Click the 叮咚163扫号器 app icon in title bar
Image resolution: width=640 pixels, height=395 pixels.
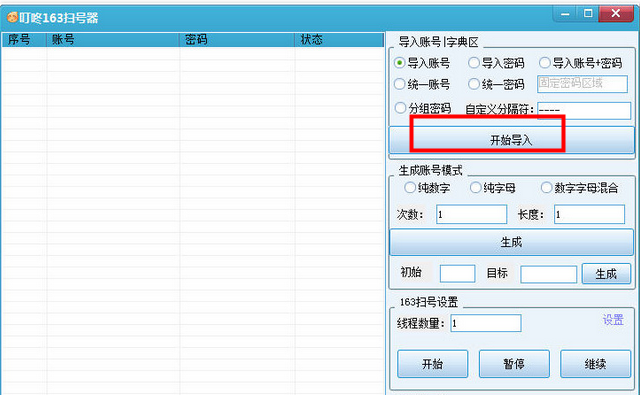pyautogui.click(x=12, y=17)
